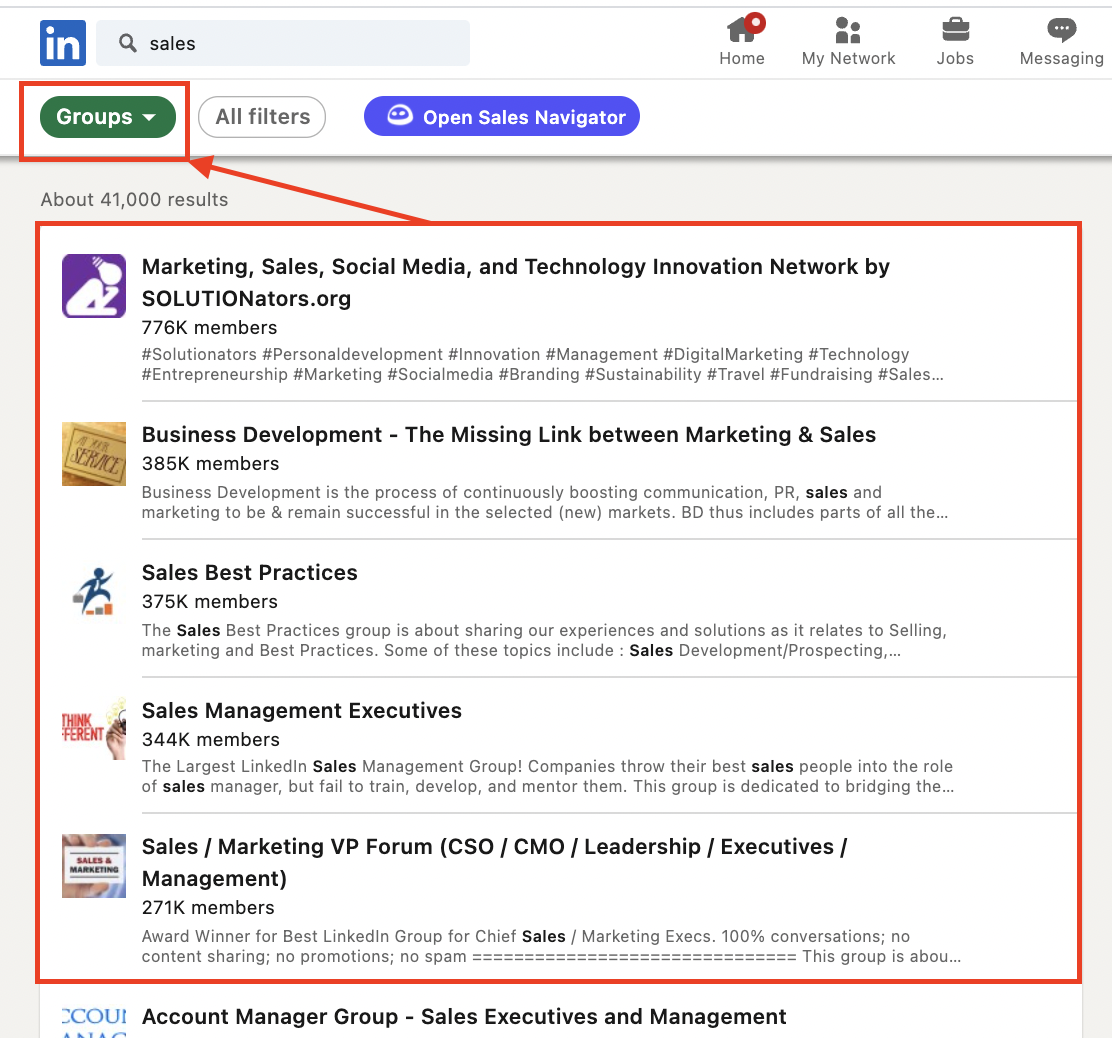Click SOLUTIONators.org group logo thumbnail
Image resolution: width=1112 pixels, height=1038 pixels.
[94, 286]
